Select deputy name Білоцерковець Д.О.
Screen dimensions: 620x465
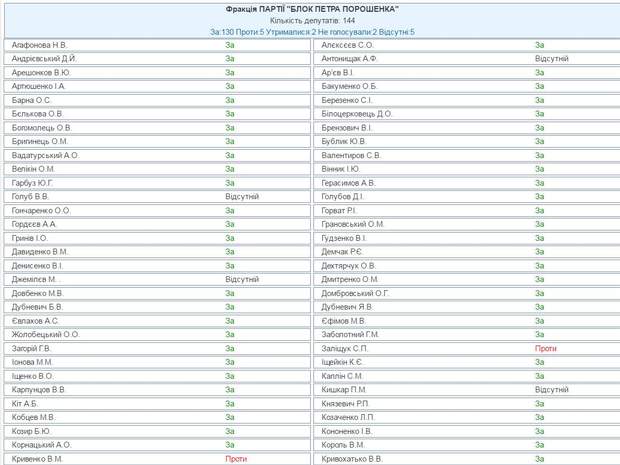[x=357, y=114]
